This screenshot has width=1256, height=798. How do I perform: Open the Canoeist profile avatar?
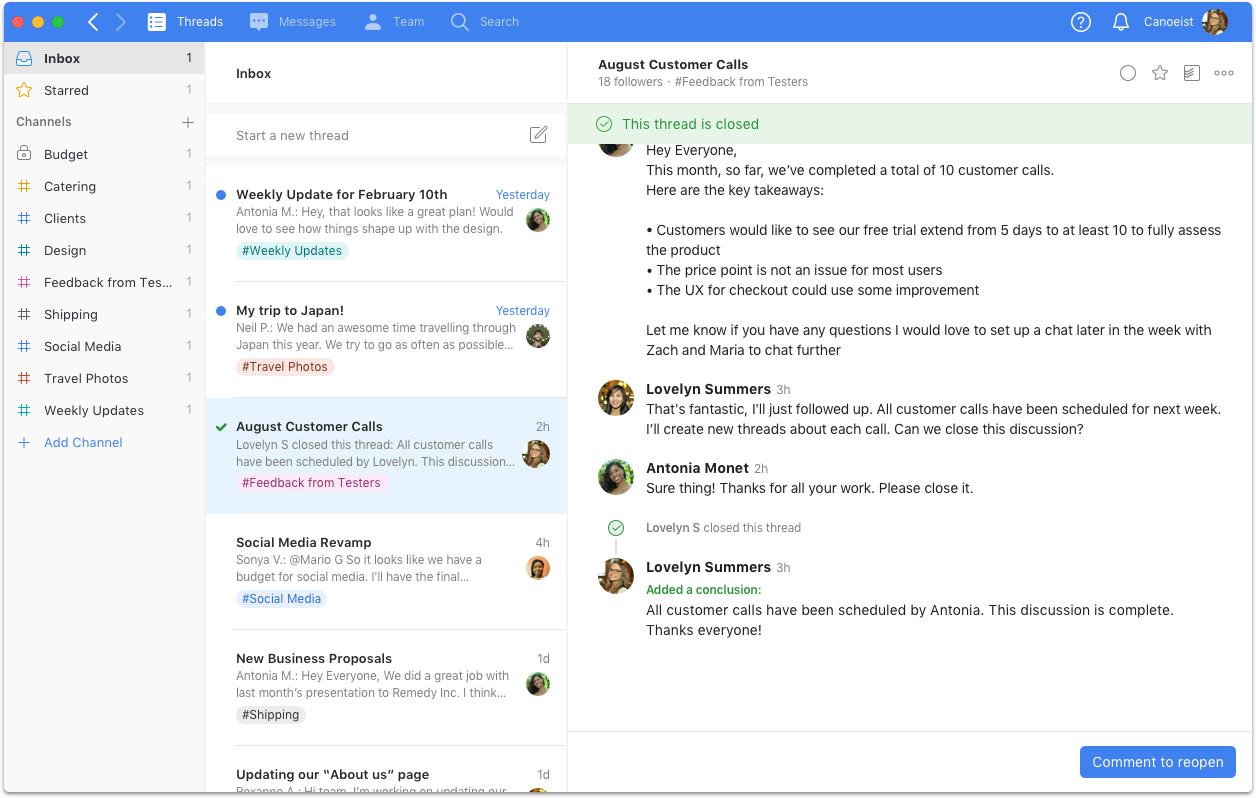pyautogui.click(x=1215, y=22)
